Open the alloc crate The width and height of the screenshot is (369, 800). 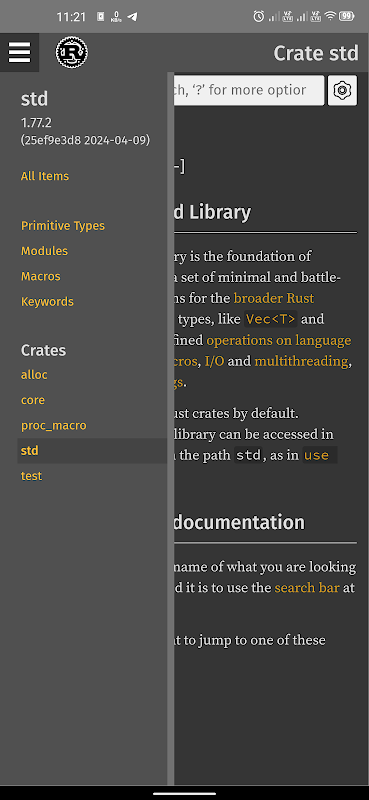point(34,375)
